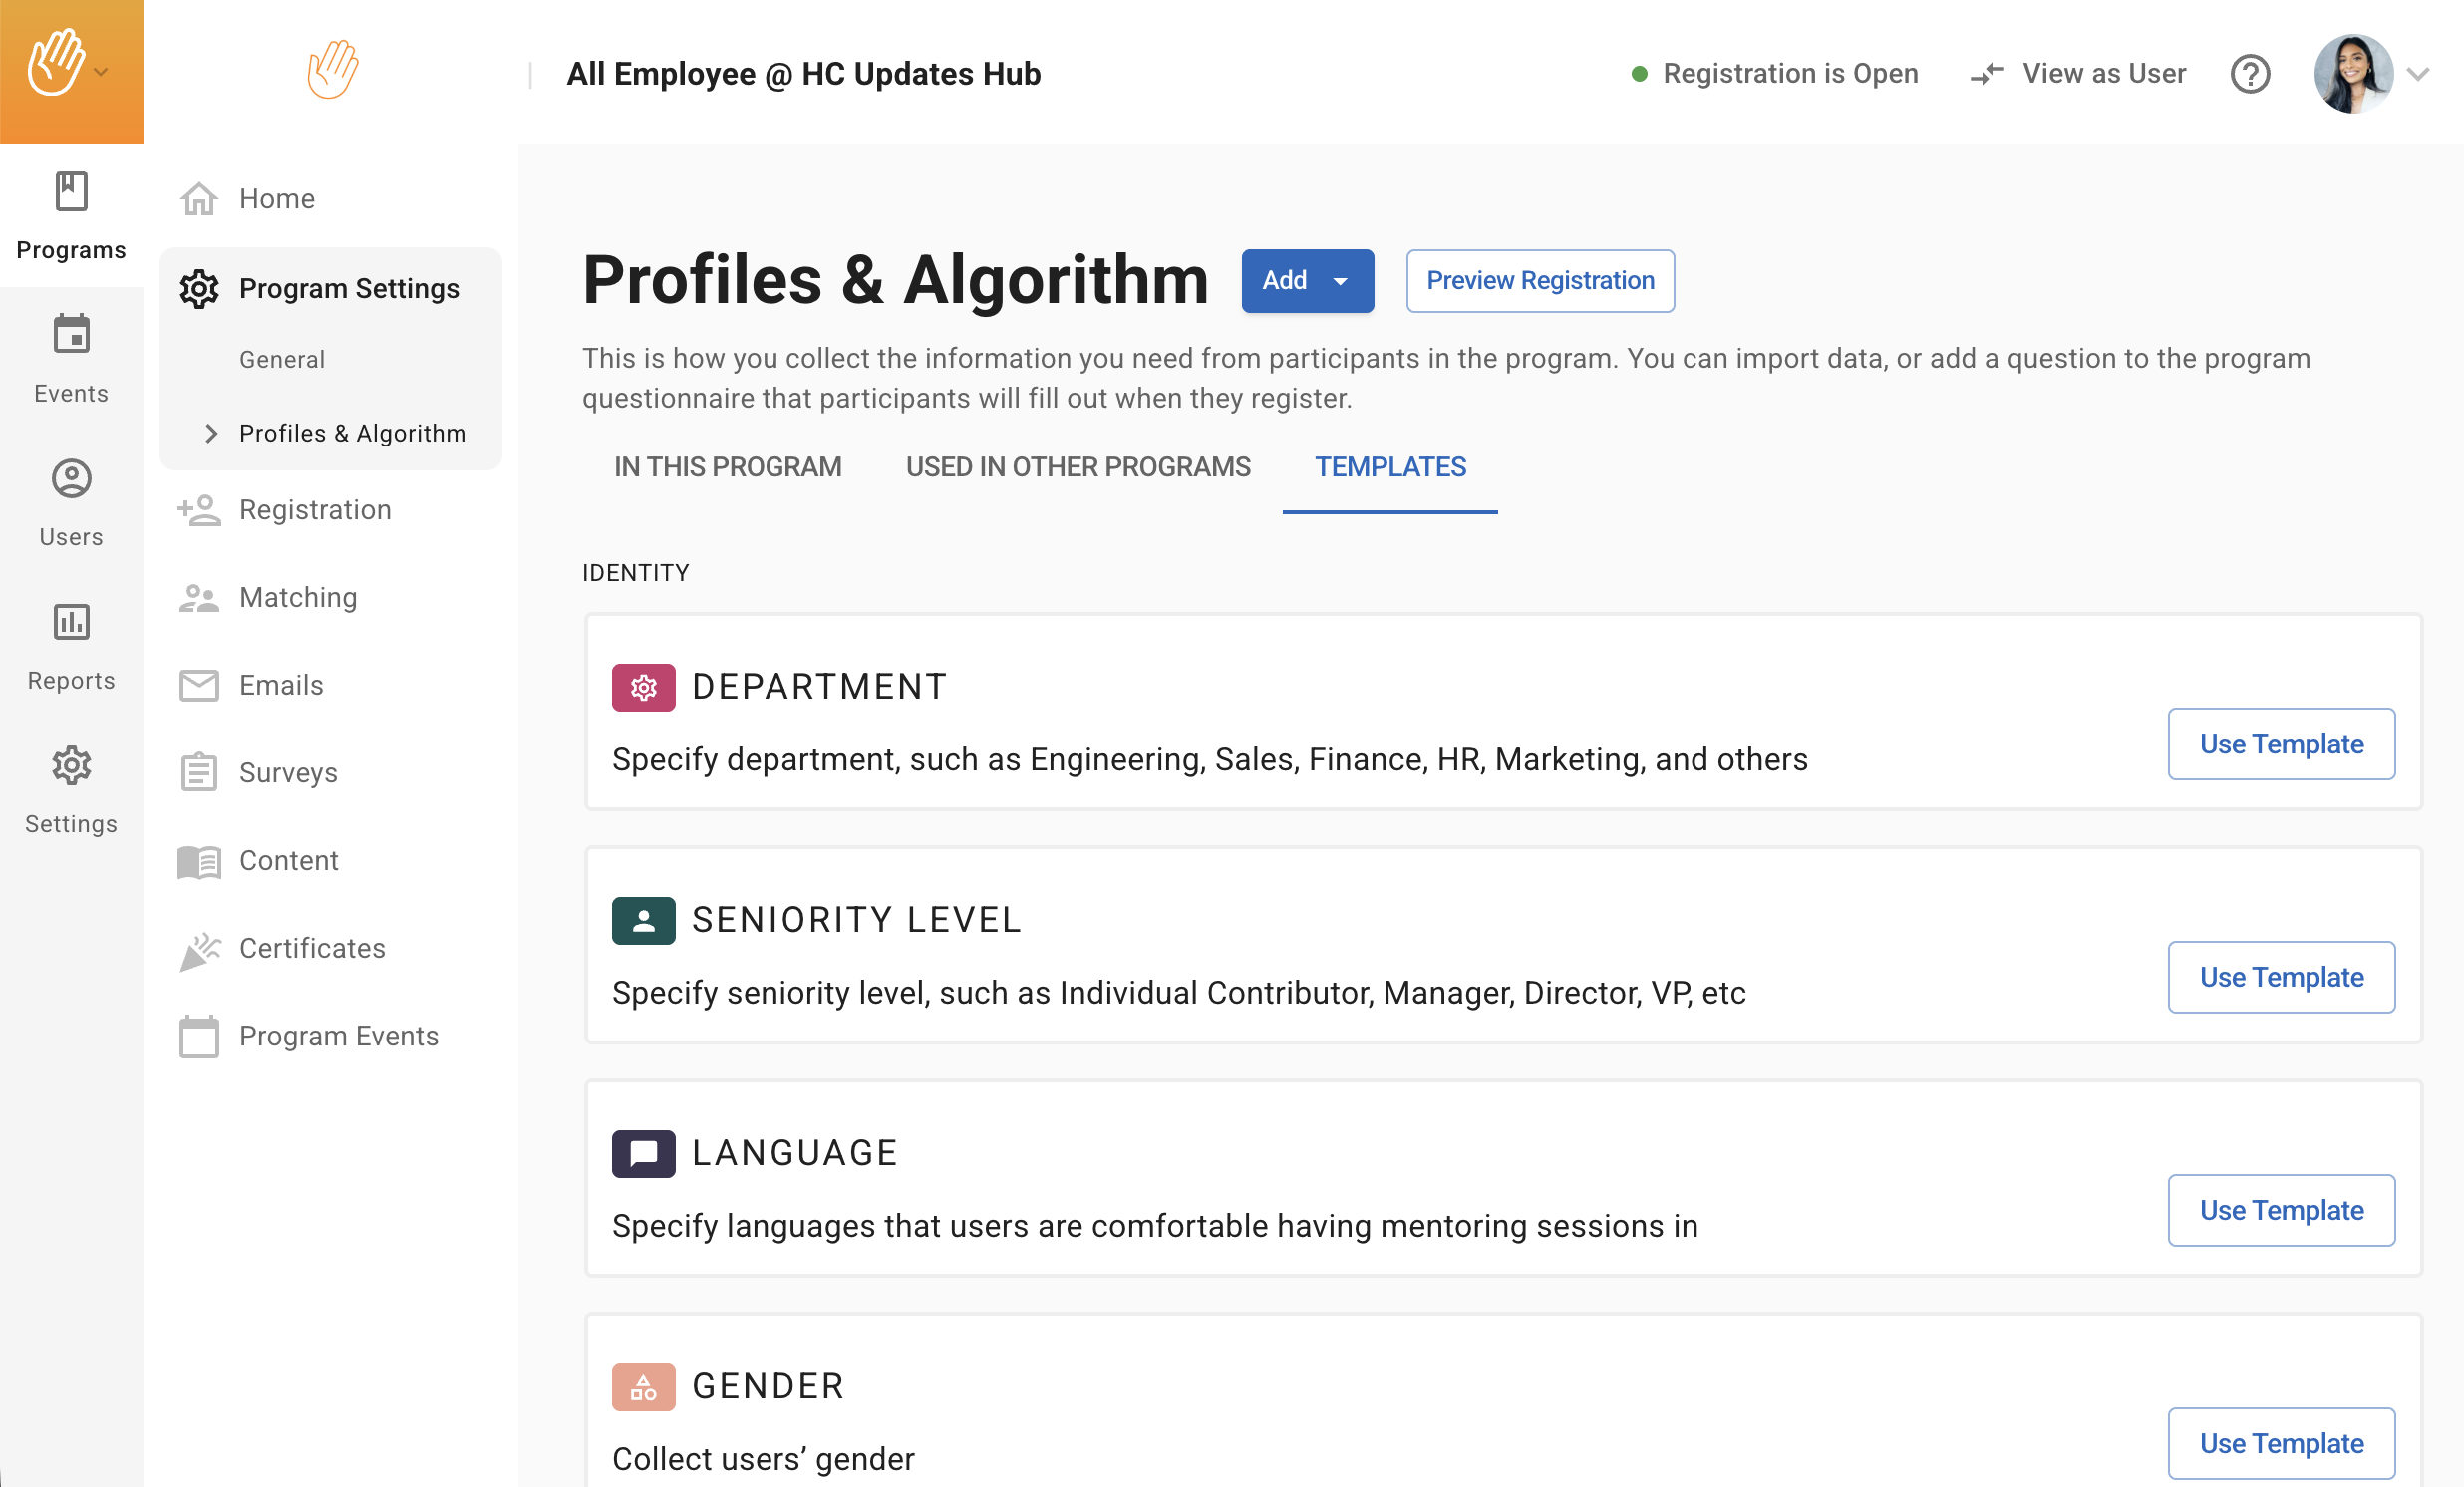This screenshot has width=2464, height=1487.
Task: Click the Matching people icon
Action: pos(199,598)
